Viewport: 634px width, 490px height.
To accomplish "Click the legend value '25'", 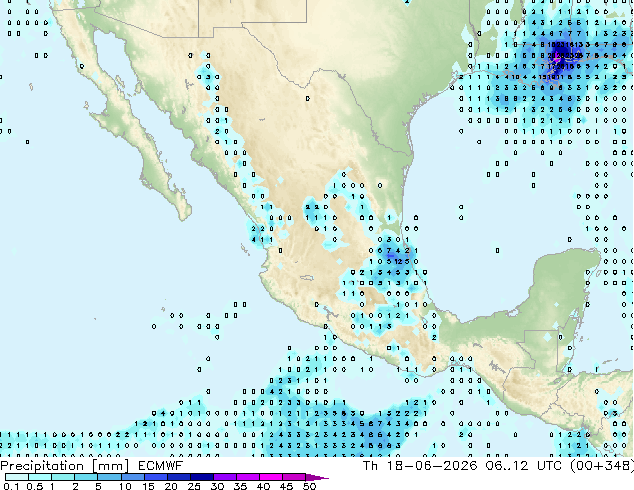I will click(x=194, y=486).
